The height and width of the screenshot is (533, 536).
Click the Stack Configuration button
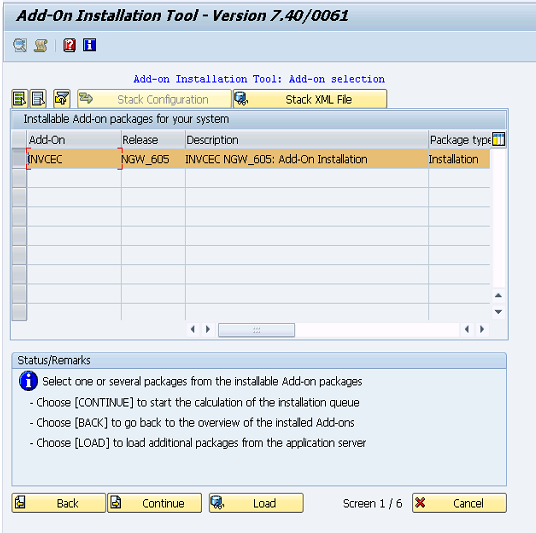154,99
